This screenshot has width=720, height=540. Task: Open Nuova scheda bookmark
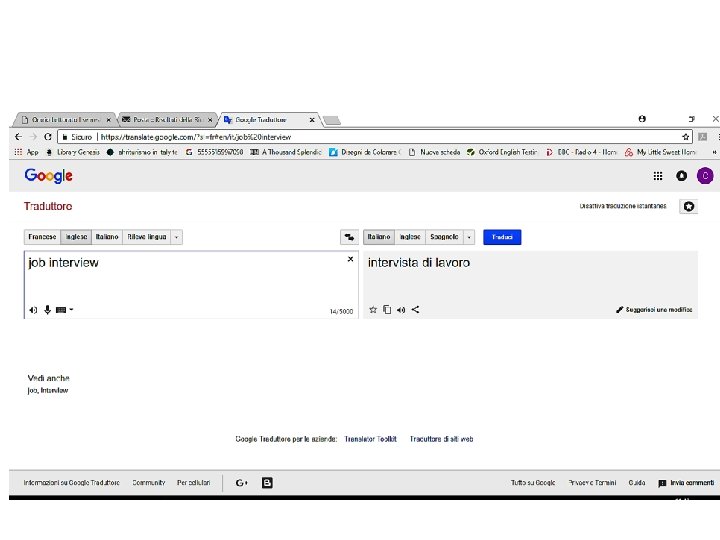[x=434, y=152]
